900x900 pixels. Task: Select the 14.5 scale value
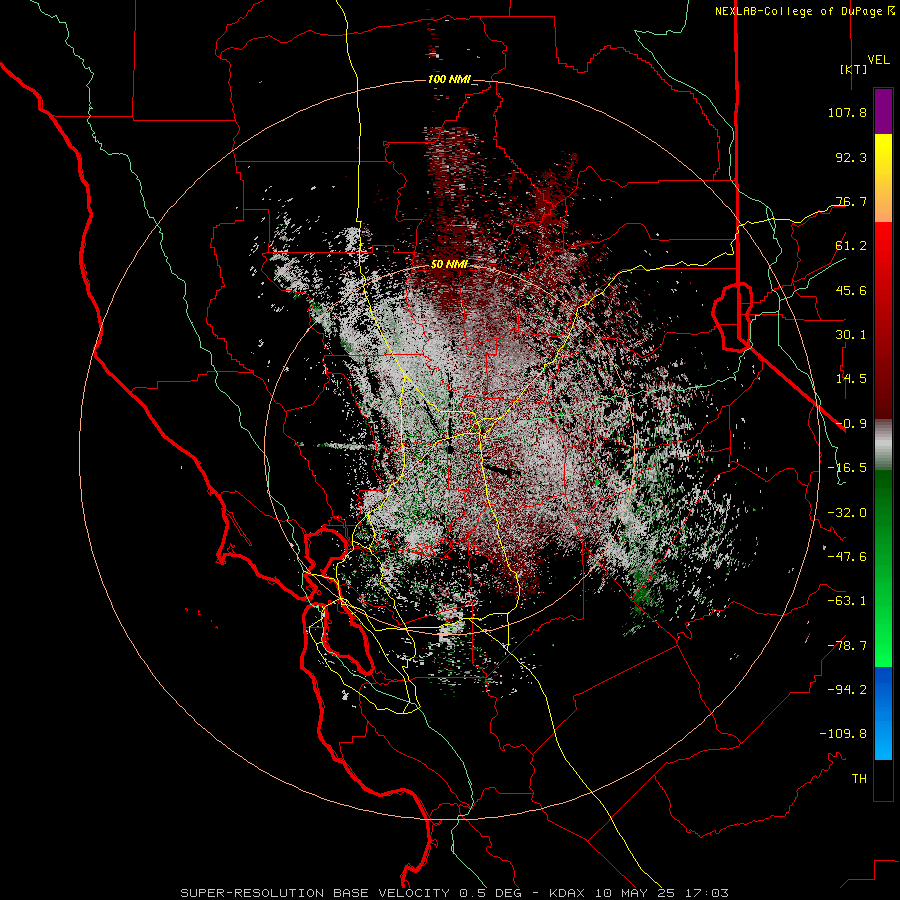click(x=851, y=379)
